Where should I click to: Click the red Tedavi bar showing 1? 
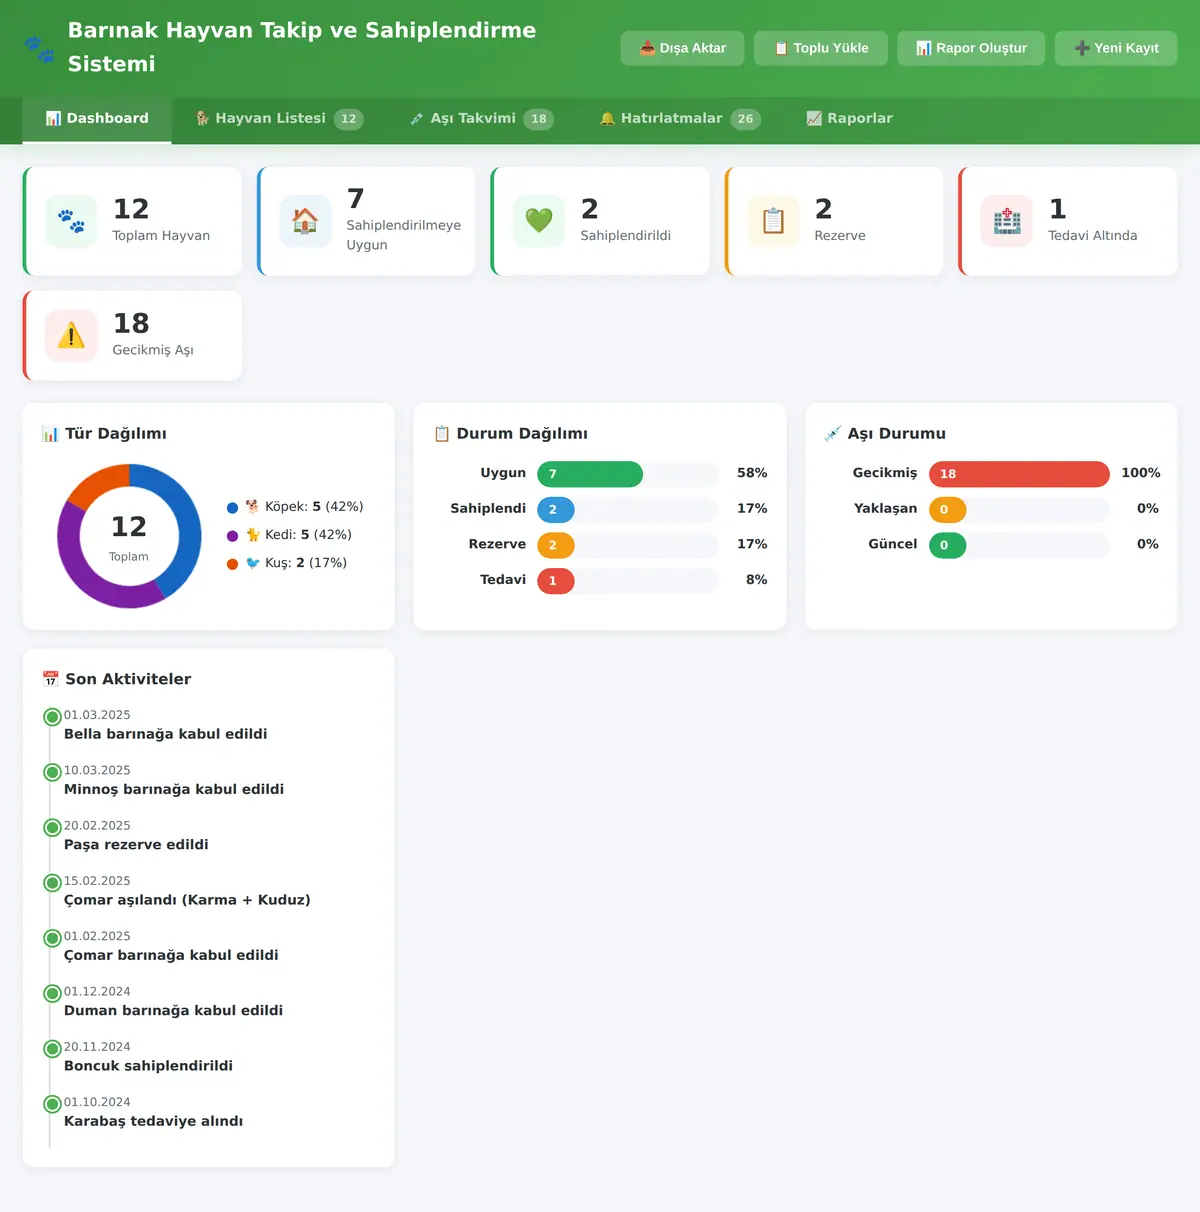click(x=556, y=581)
